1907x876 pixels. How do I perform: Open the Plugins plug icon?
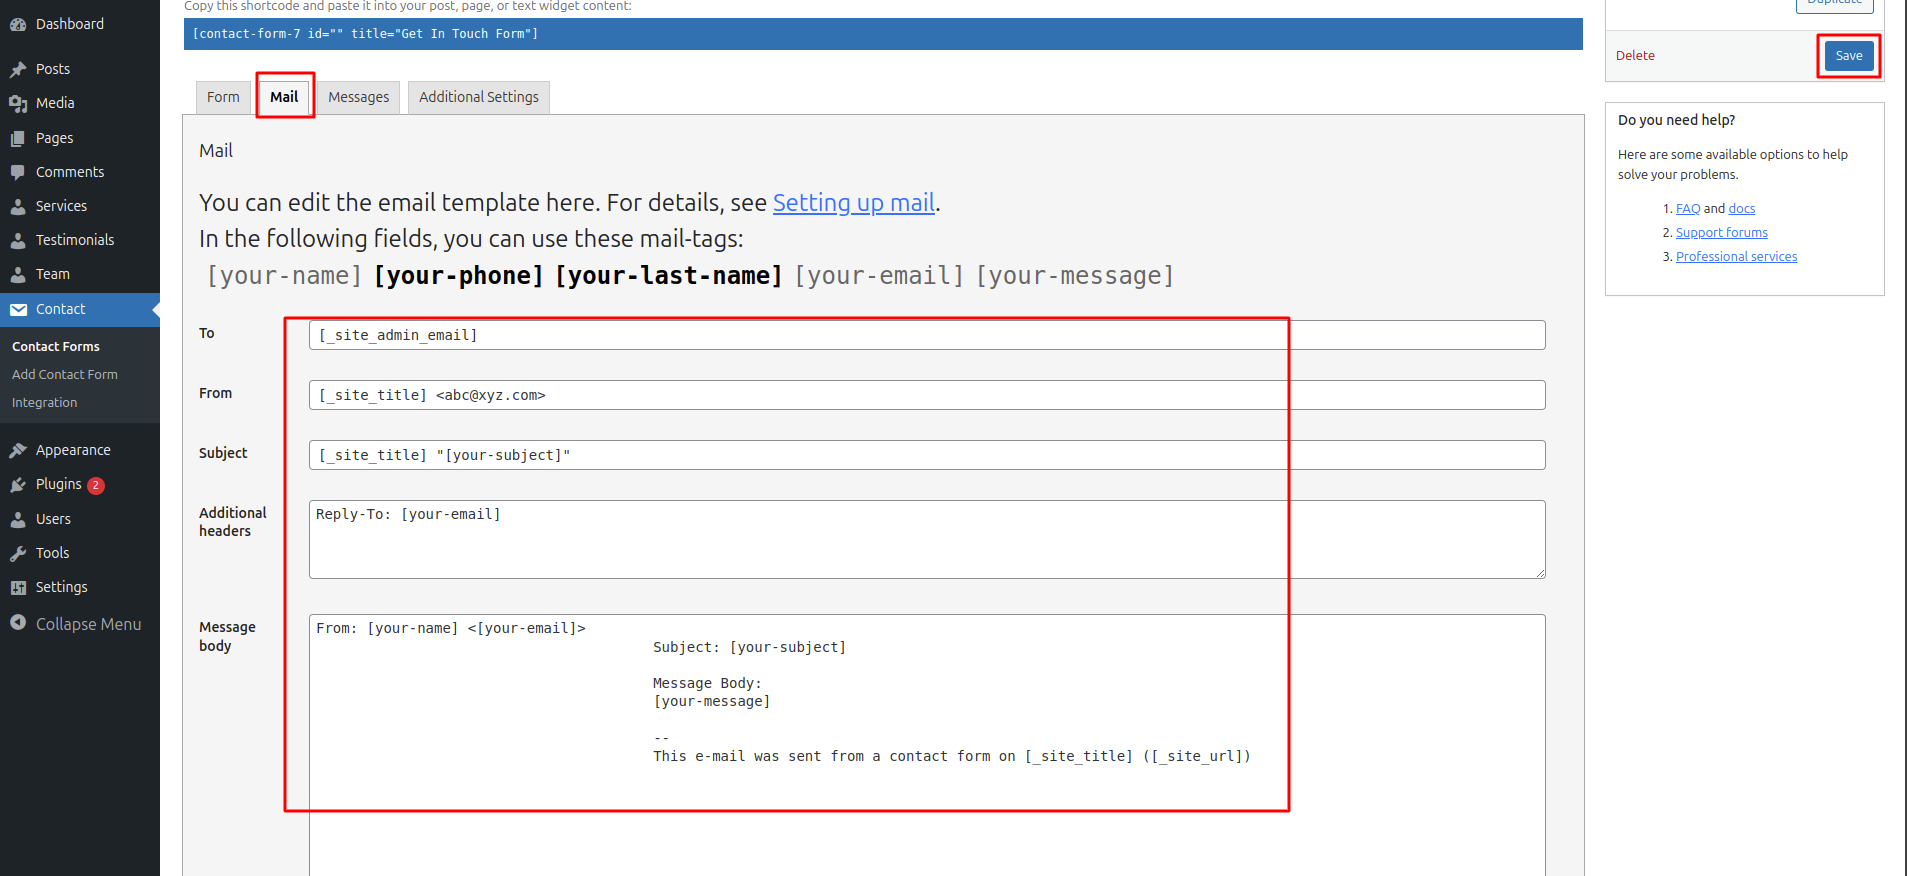click(18, 484)
